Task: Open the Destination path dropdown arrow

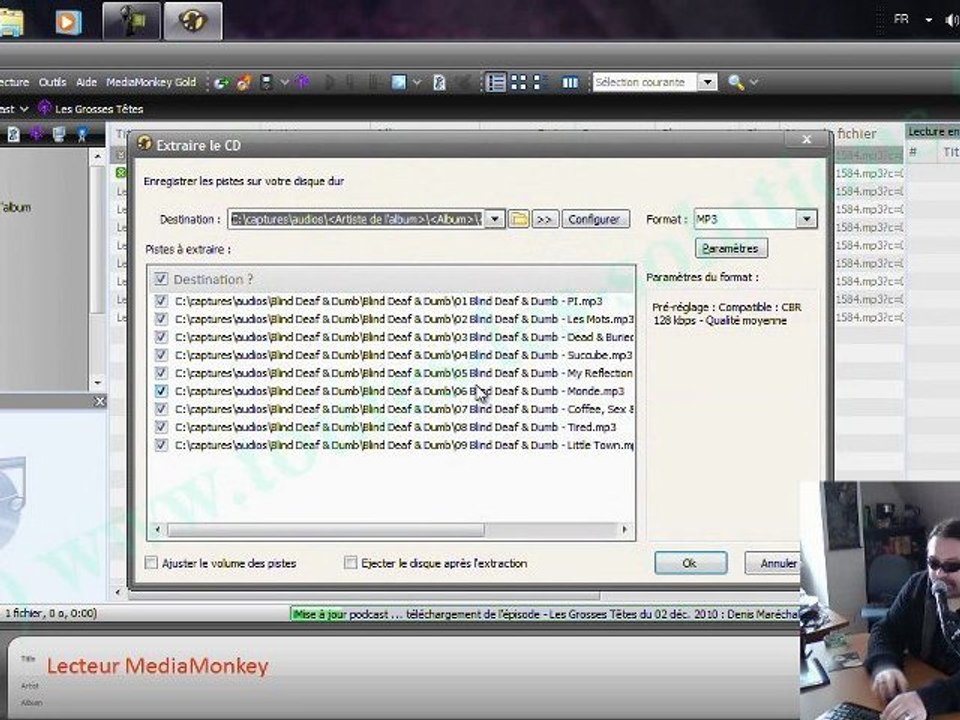Action: [x=495, y=219]
